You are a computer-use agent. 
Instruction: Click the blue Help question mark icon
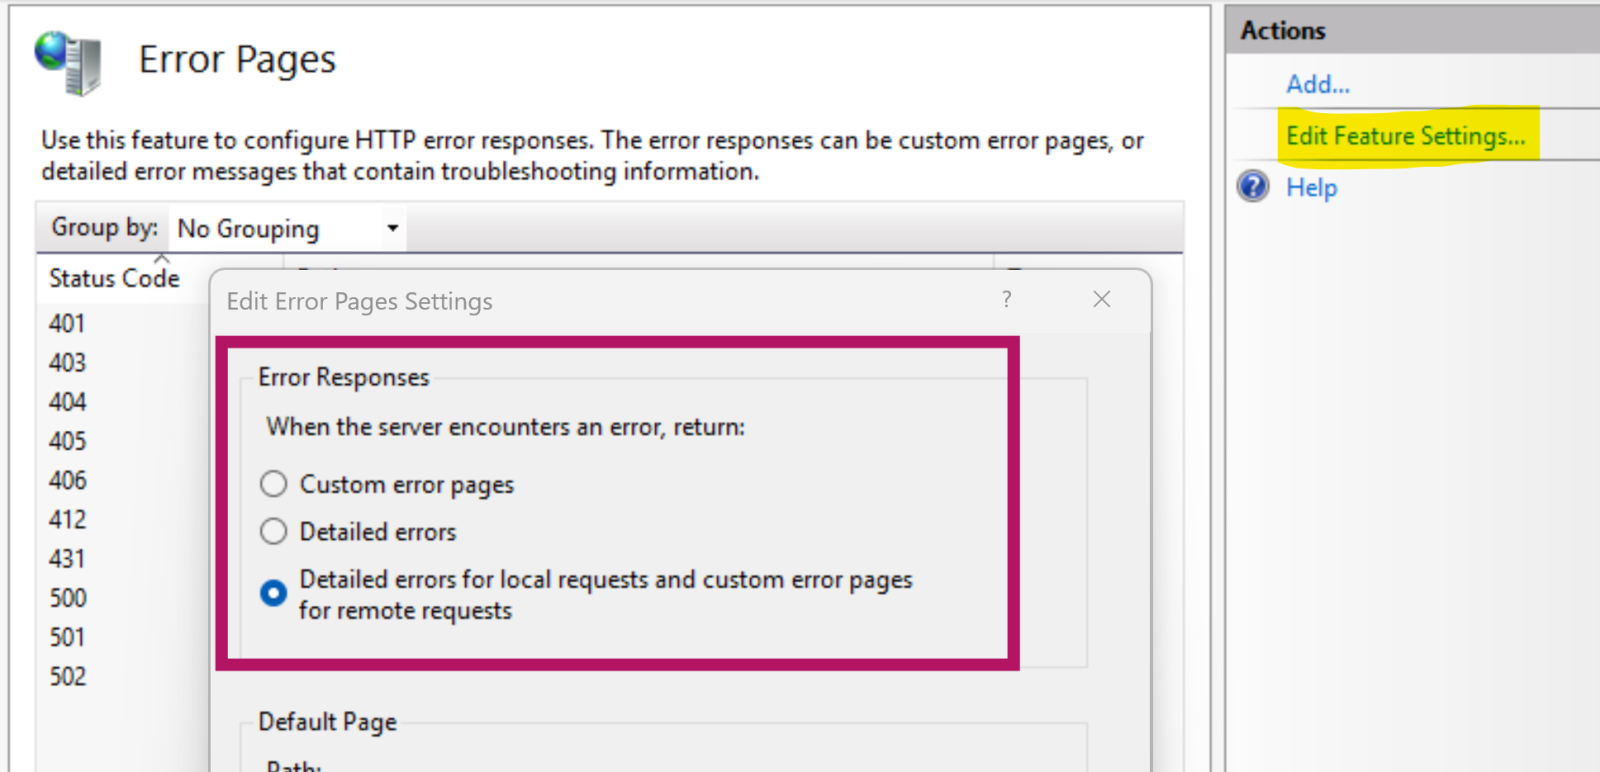(x=1252, y=187)
